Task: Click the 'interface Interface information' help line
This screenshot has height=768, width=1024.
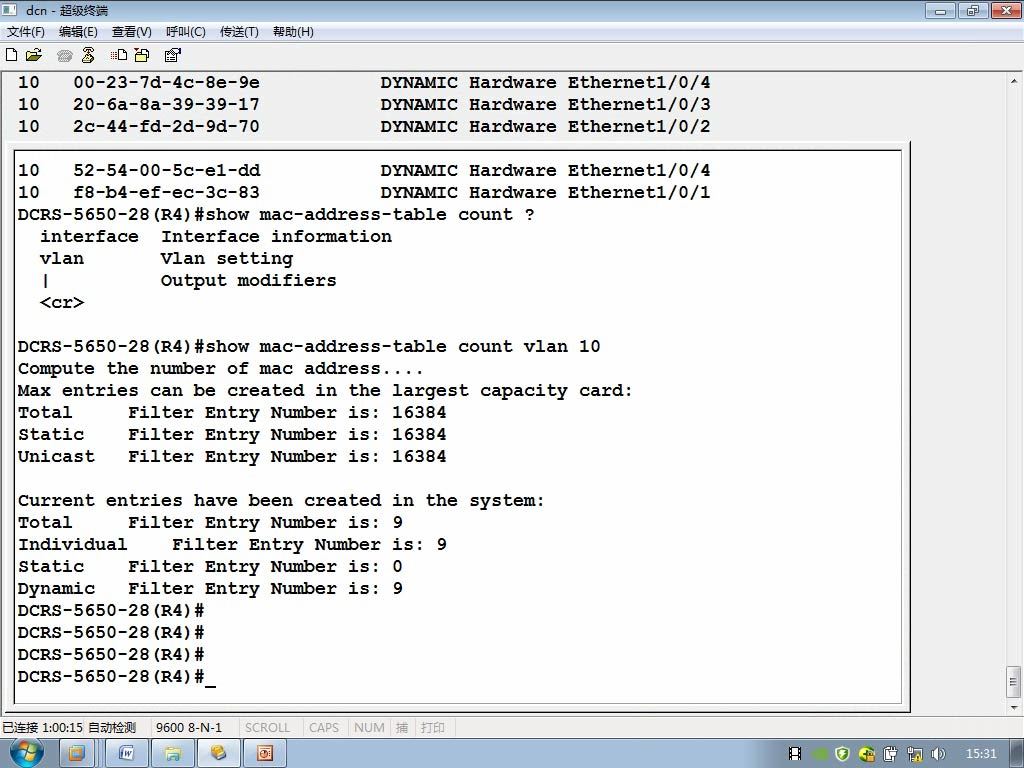Action: [216, 236]
